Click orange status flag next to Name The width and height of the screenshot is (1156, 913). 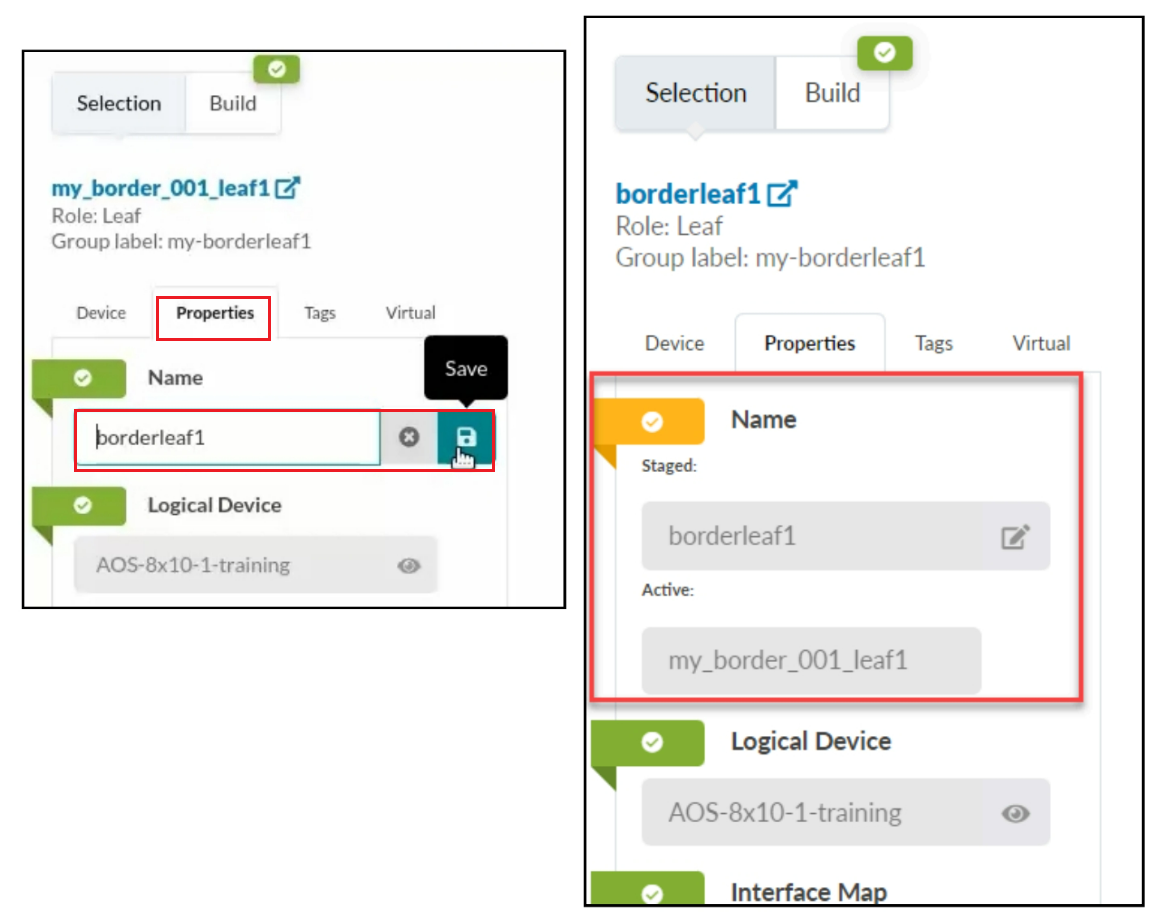click(x=652, y=421)
